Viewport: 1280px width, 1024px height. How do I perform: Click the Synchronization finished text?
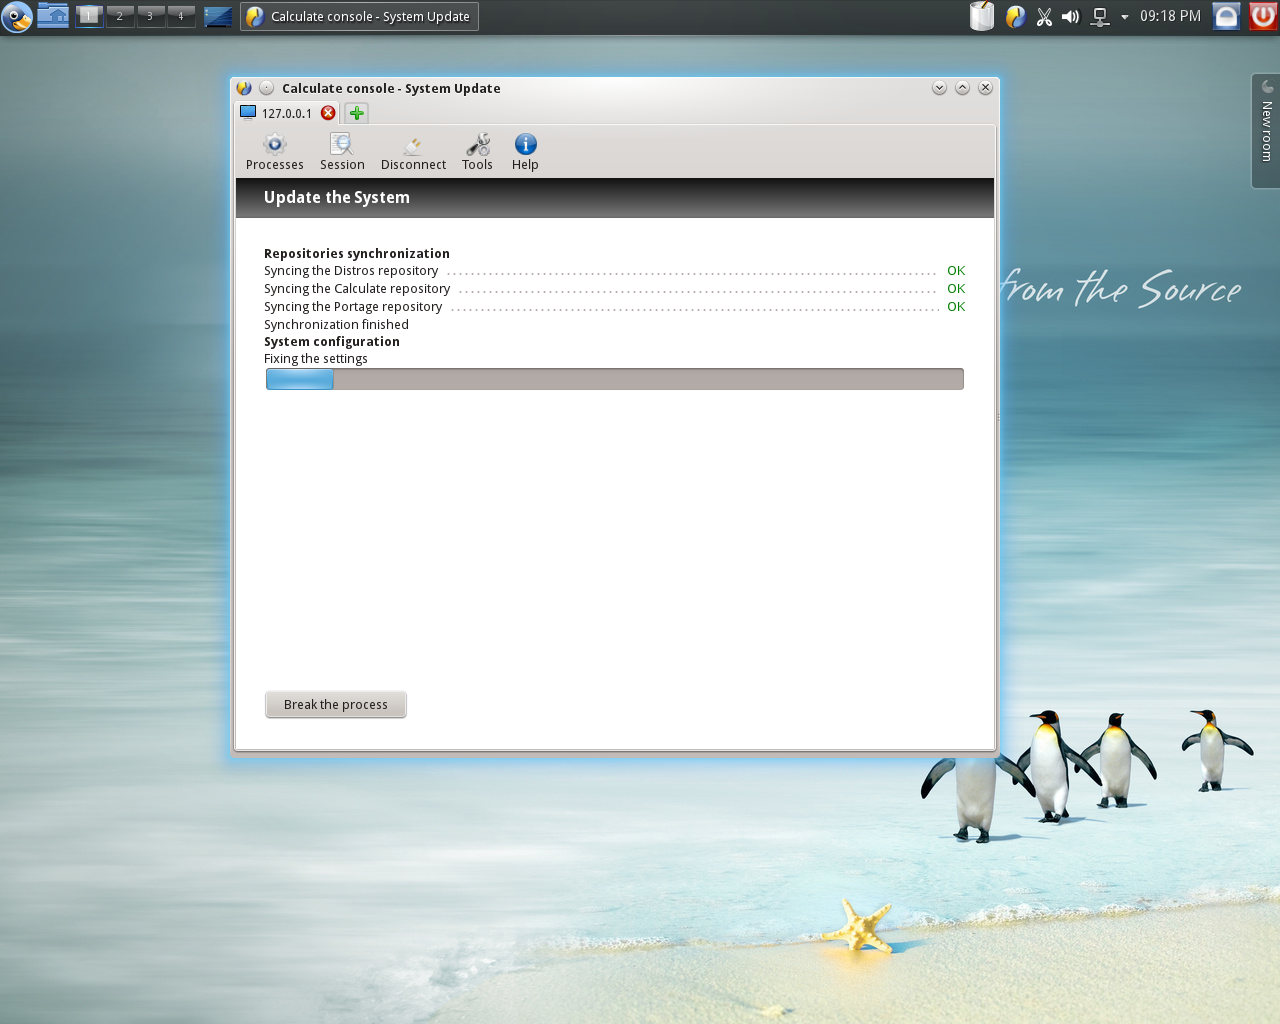pos(336,325)
